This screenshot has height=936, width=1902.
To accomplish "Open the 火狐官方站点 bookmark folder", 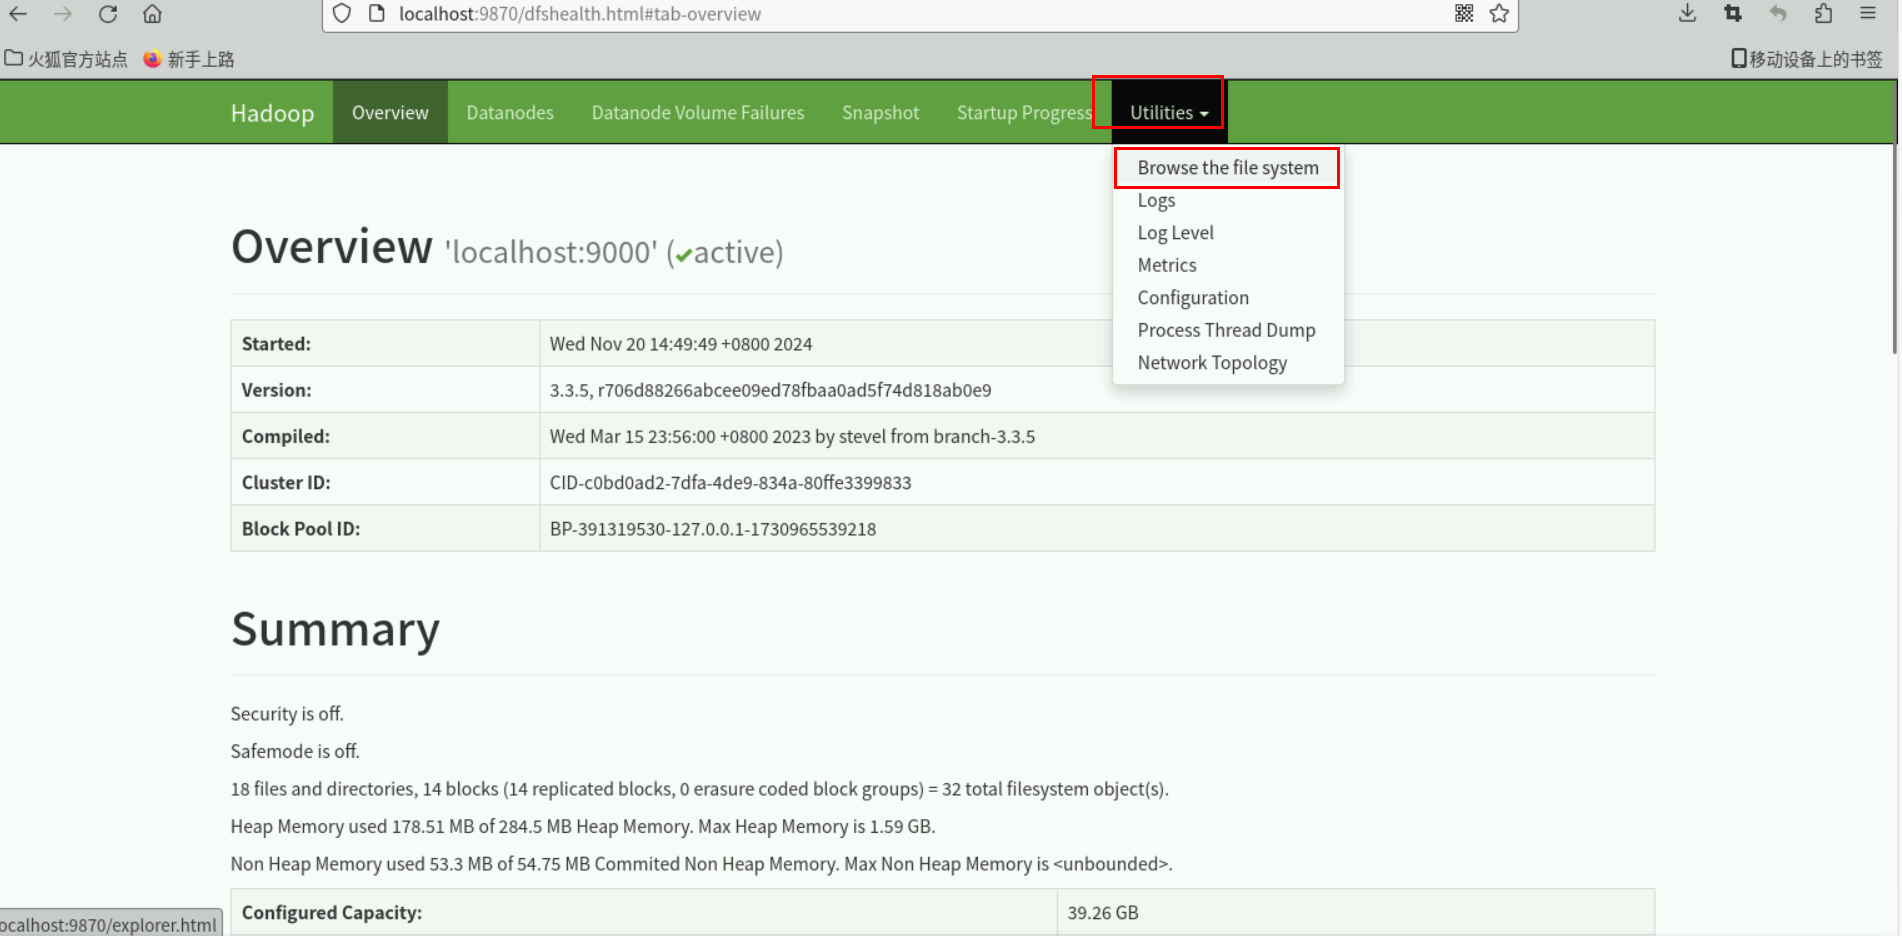I will click(66, 59).
